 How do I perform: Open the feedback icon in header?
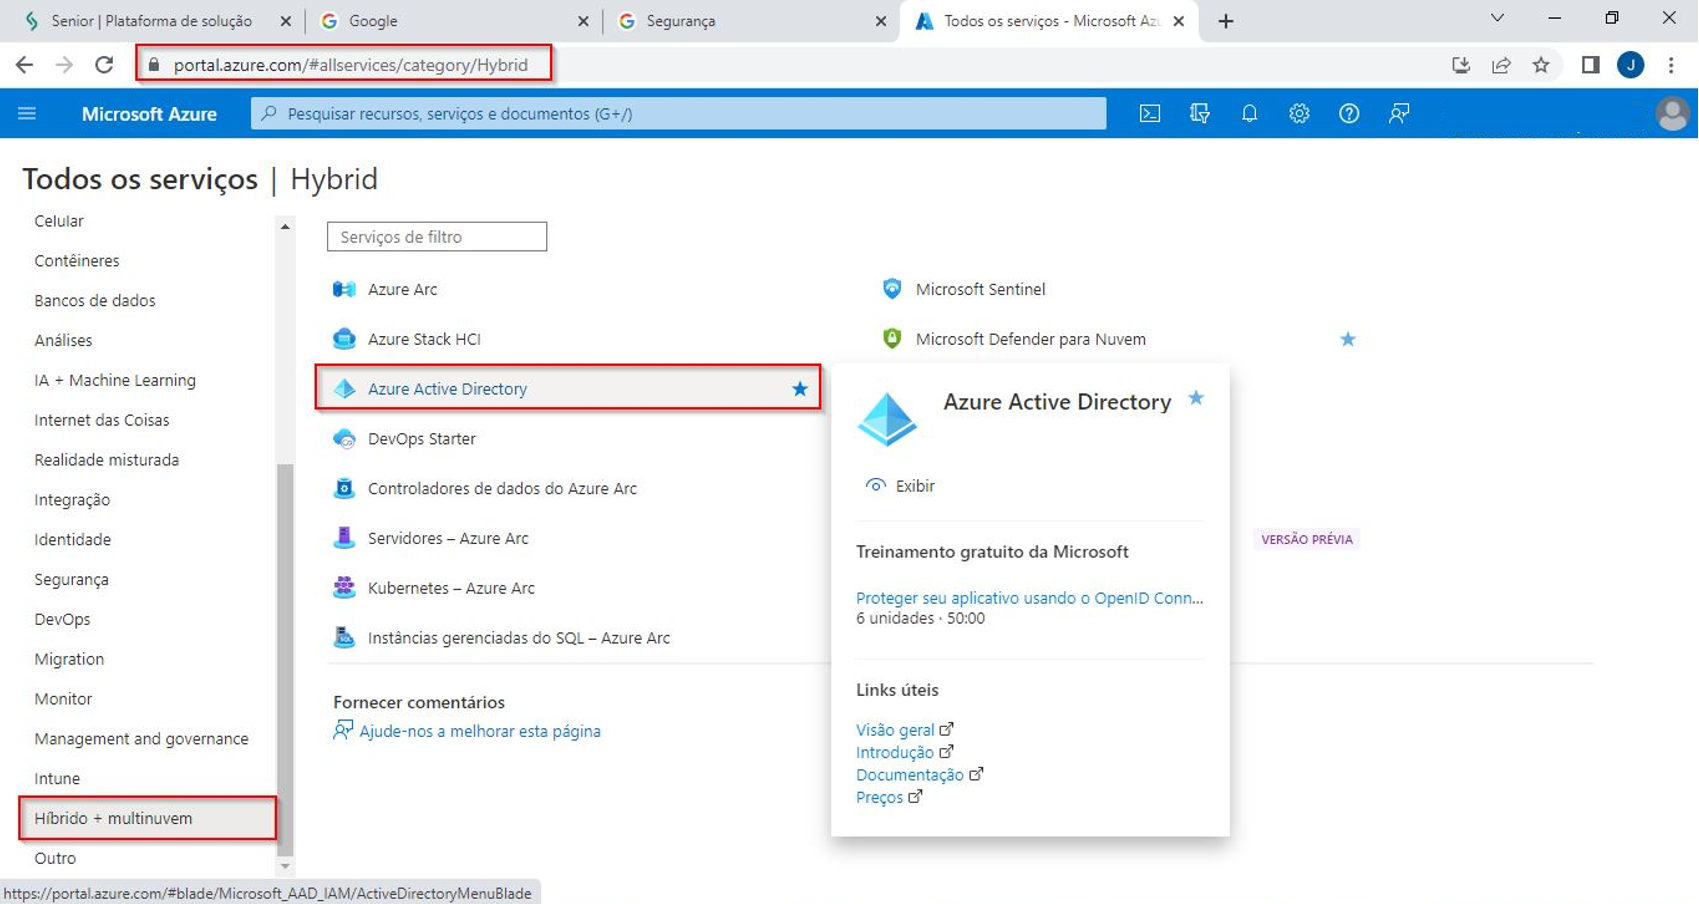tap(1399, 114)
